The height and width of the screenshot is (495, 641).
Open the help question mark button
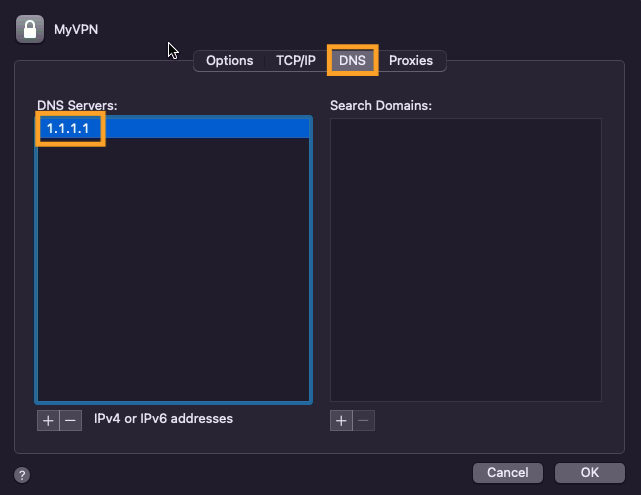(x=22, y=475)
